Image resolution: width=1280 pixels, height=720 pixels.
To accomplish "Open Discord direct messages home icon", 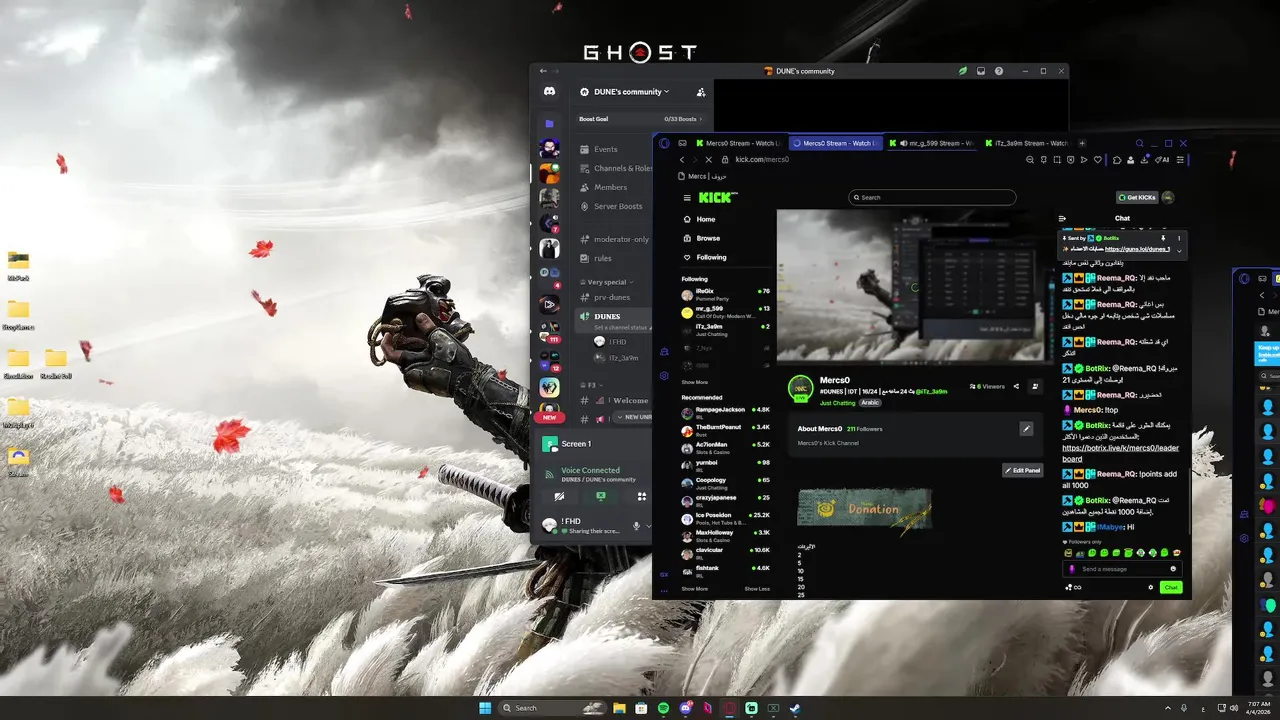I will (549, 92).
